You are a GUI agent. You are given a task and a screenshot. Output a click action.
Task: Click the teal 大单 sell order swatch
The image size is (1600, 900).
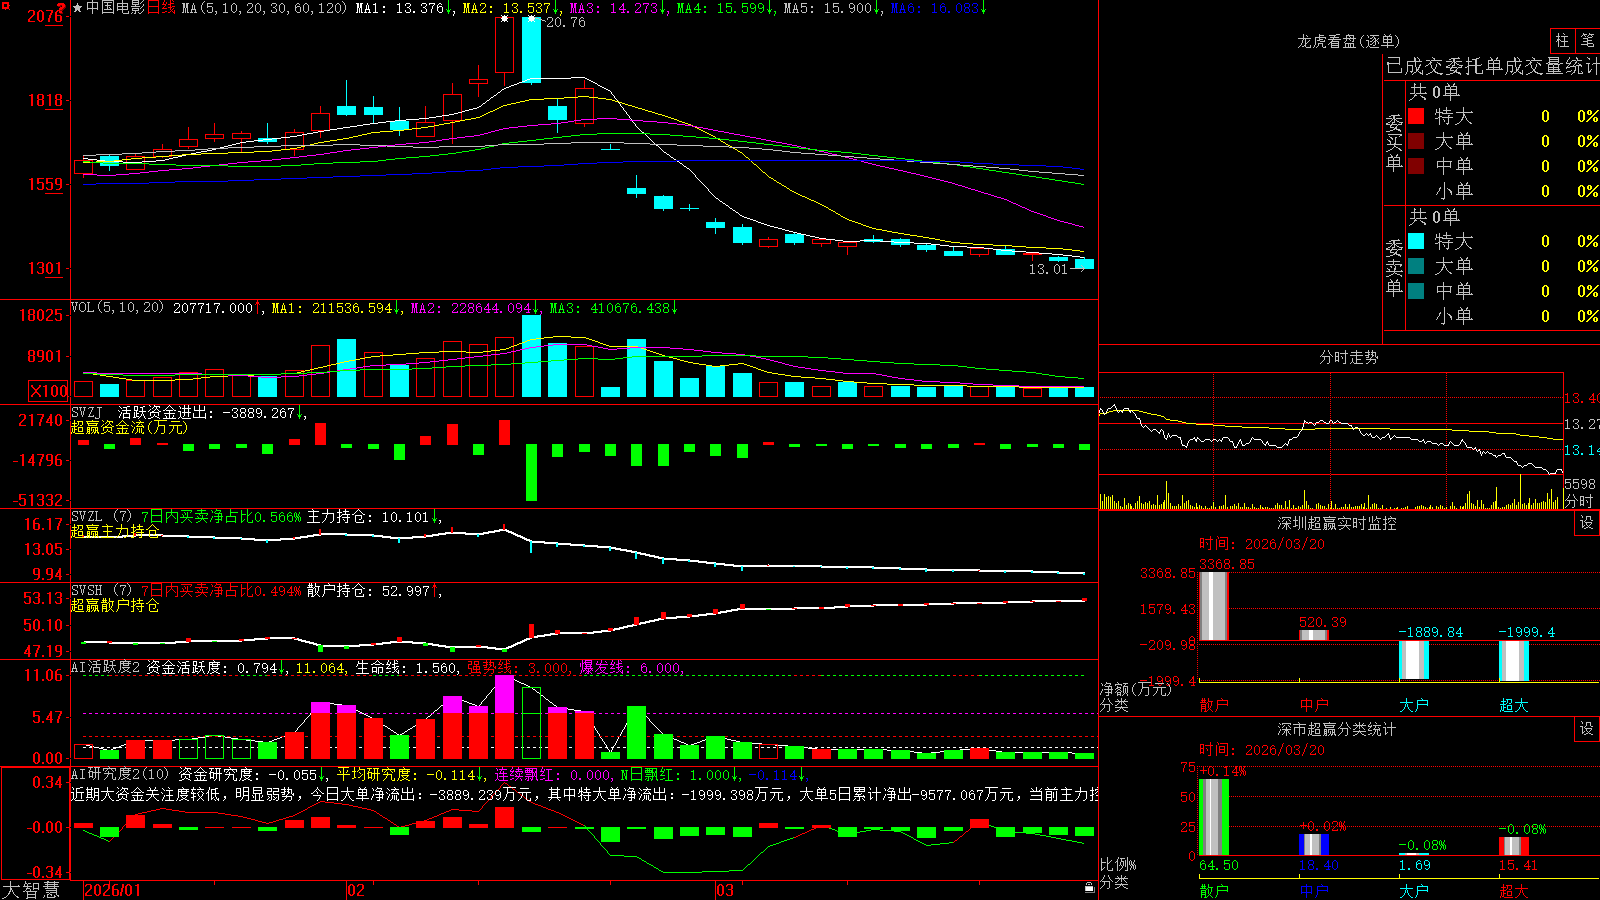[x=1416, y=266]
